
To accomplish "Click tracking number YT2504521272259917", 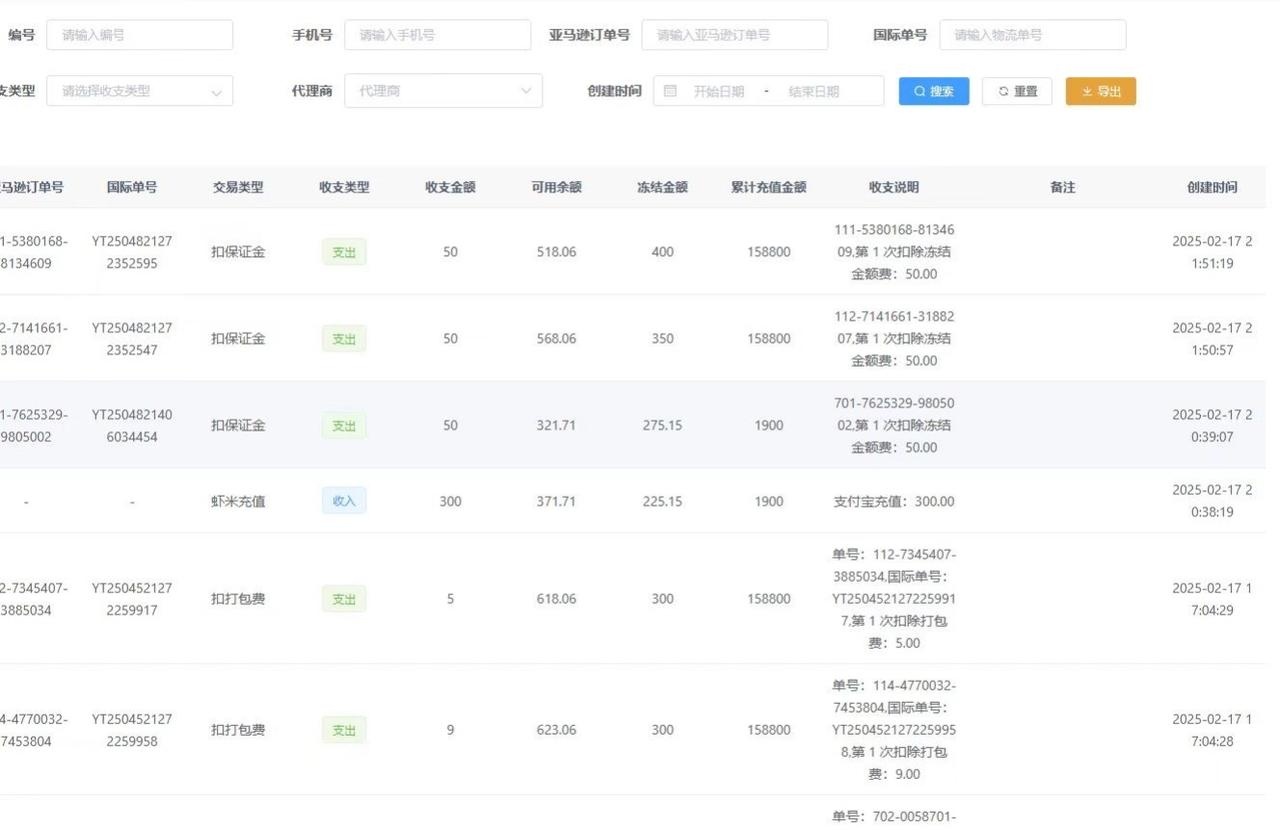I will point(132,599).
